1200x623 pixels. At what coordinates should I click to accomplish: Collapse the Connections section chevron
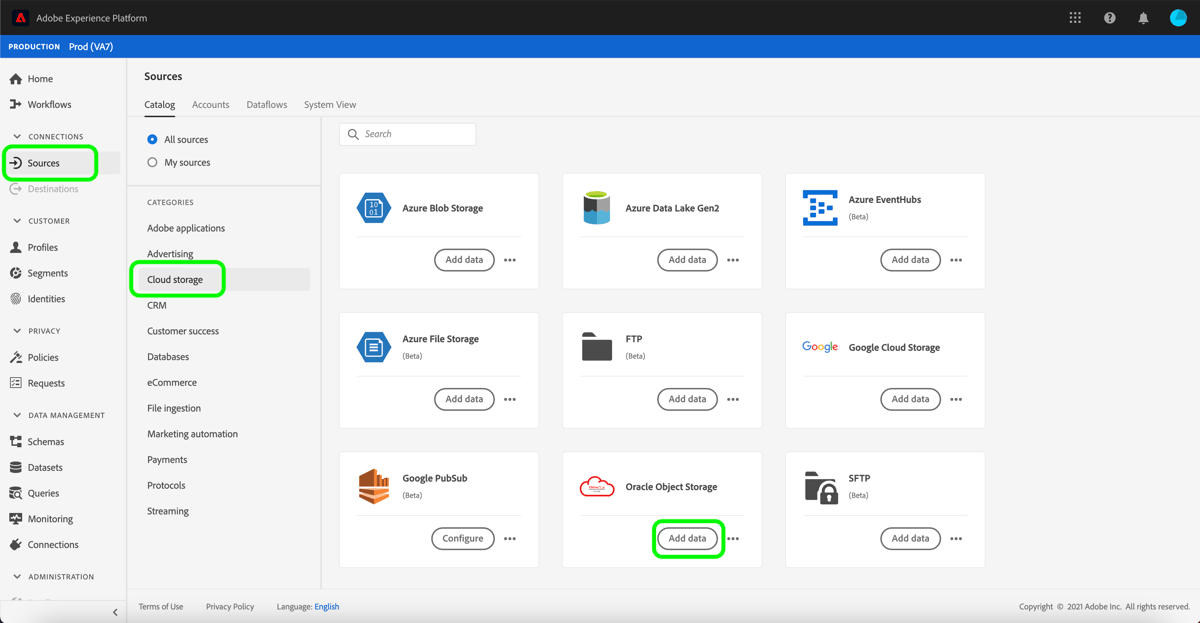point(17,137)
